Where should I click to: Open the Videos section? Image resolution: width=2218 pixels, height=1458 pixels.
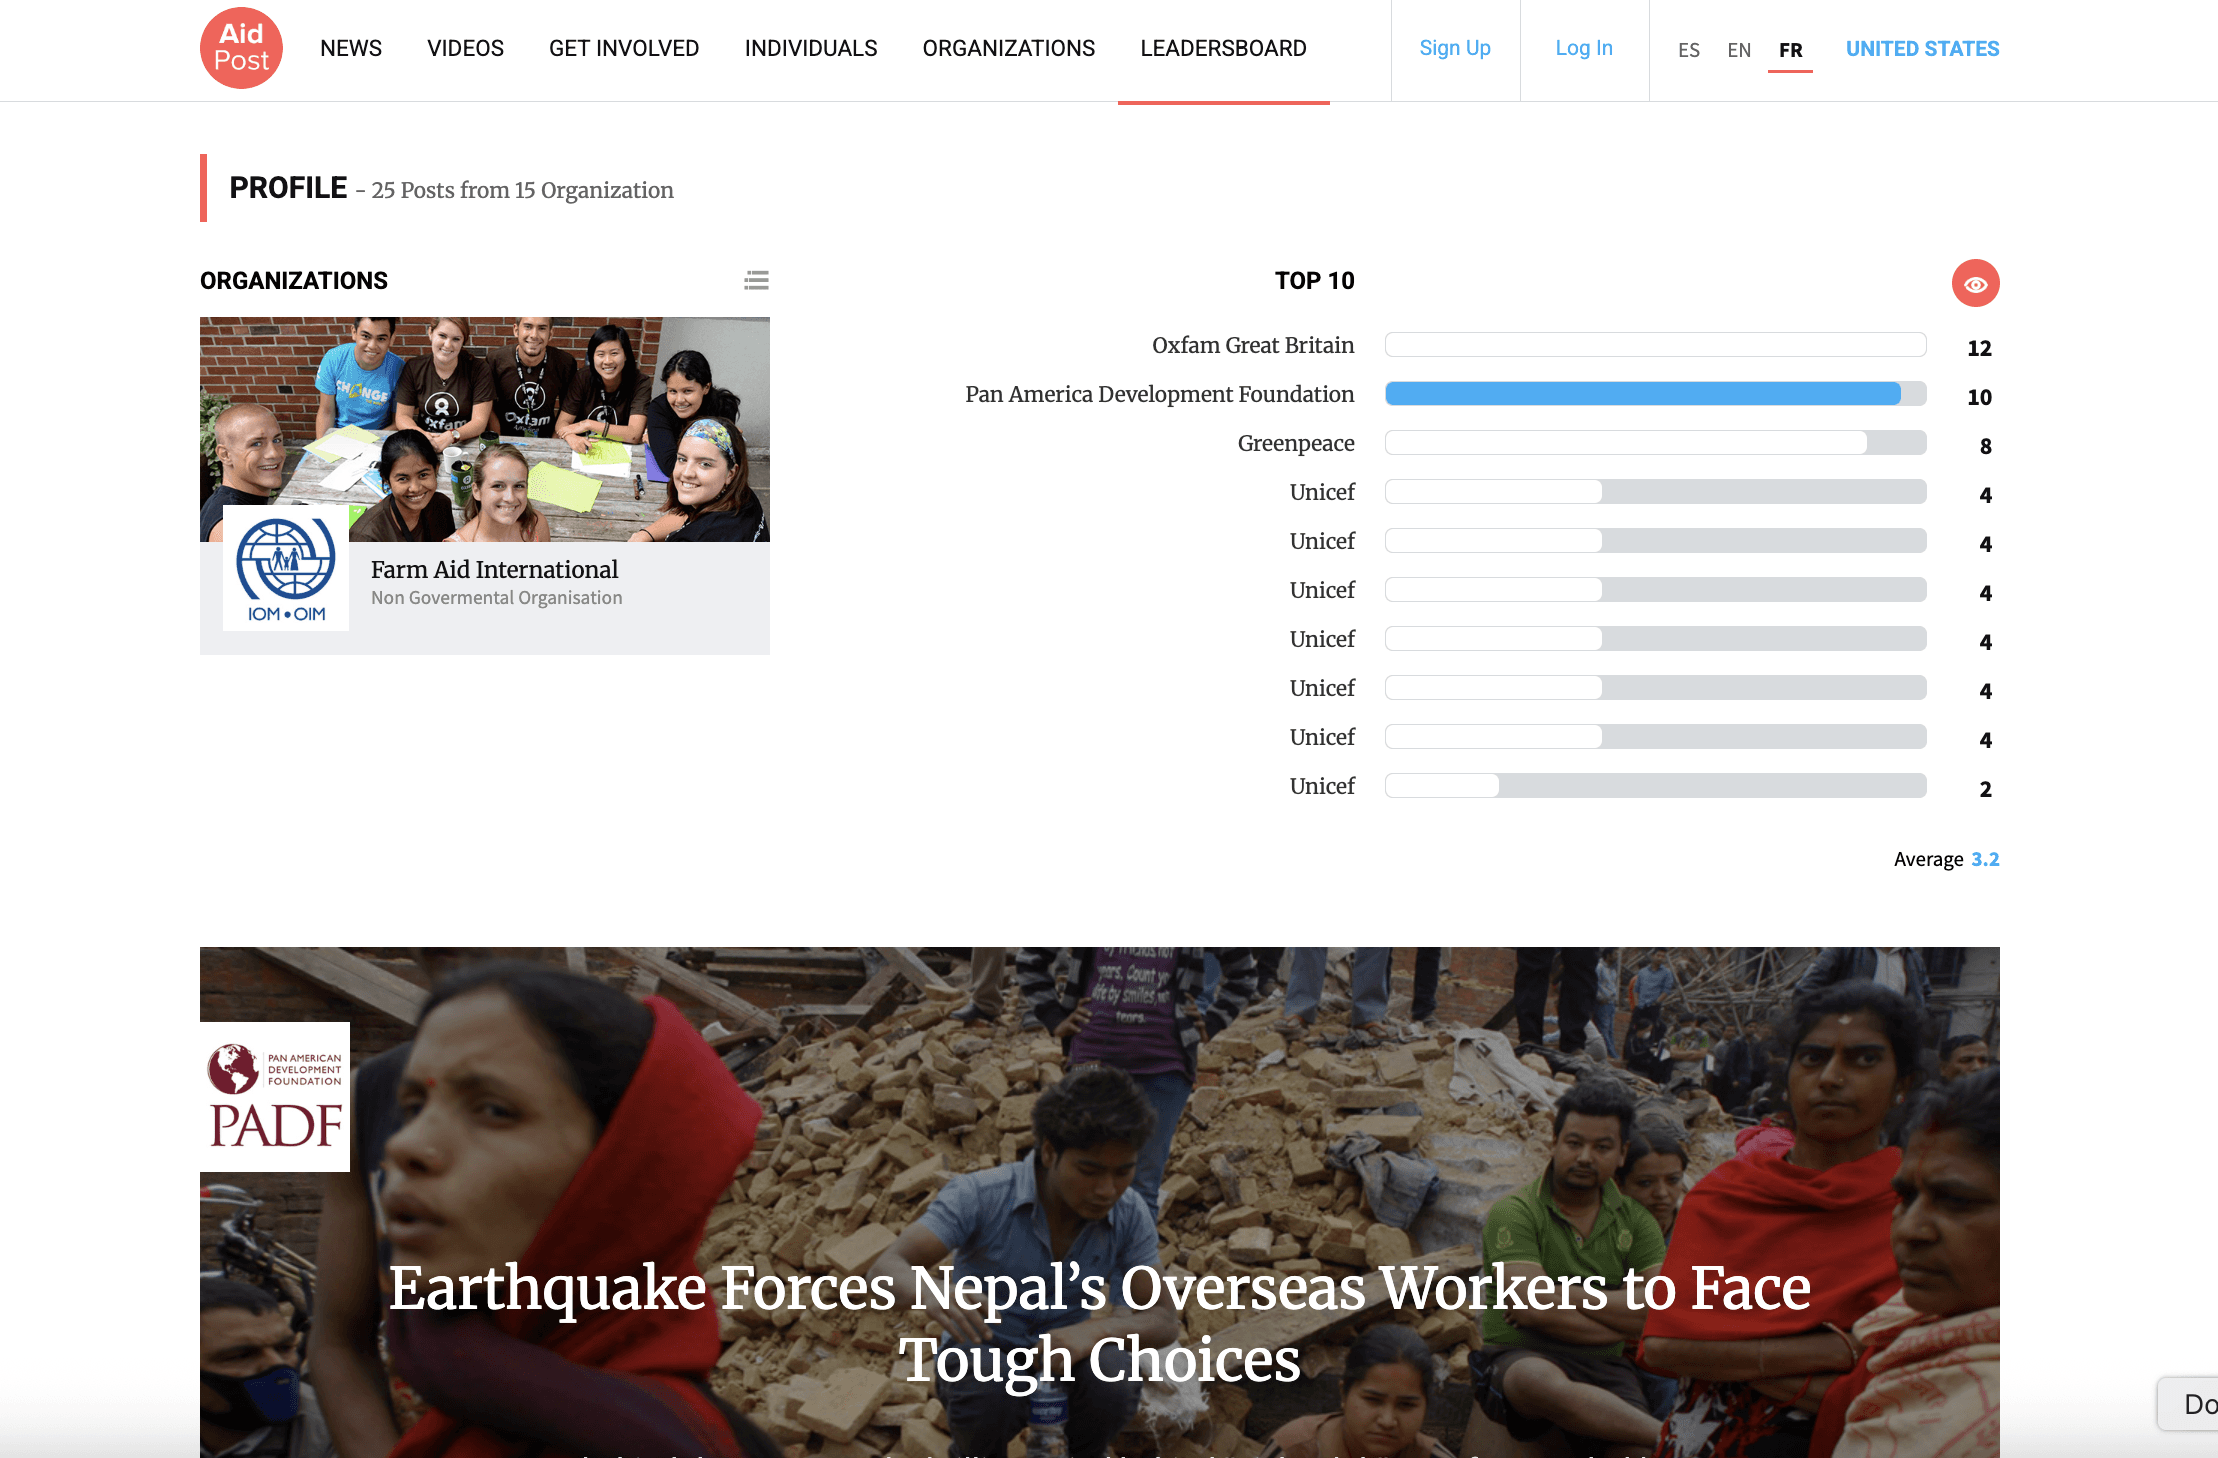coord(465,48)
